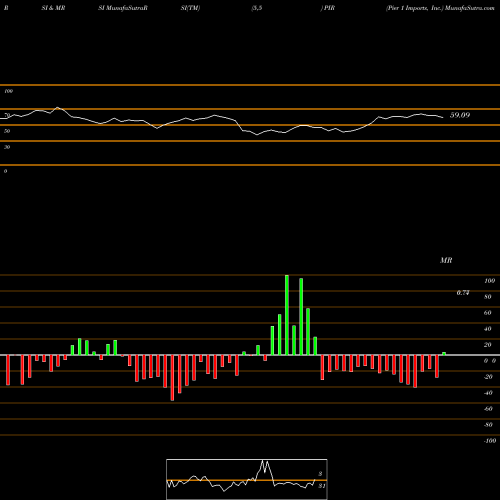The height and width of the screenshot is (500, 500).
Task: Click the 0.74 MR value text
Action: tap(463, 293)
